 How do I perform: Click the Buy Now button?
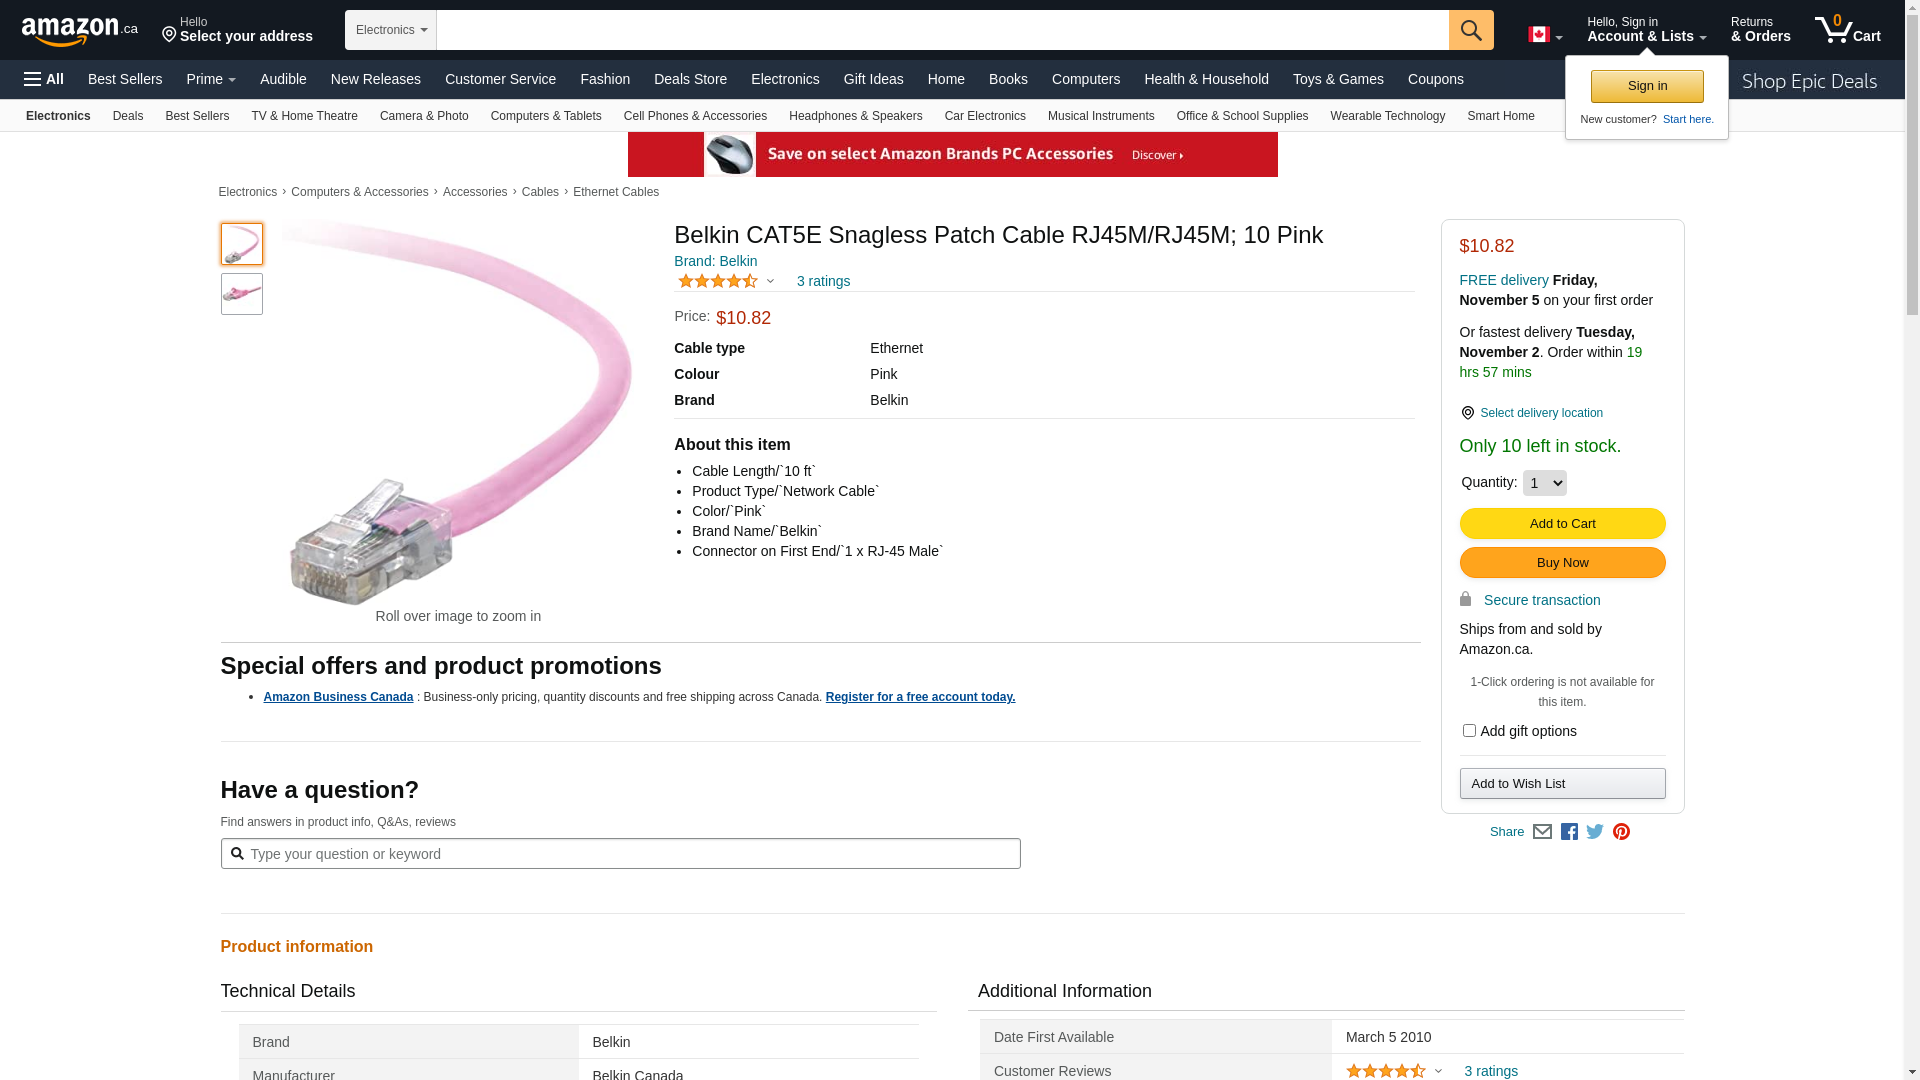point(1562,563)
